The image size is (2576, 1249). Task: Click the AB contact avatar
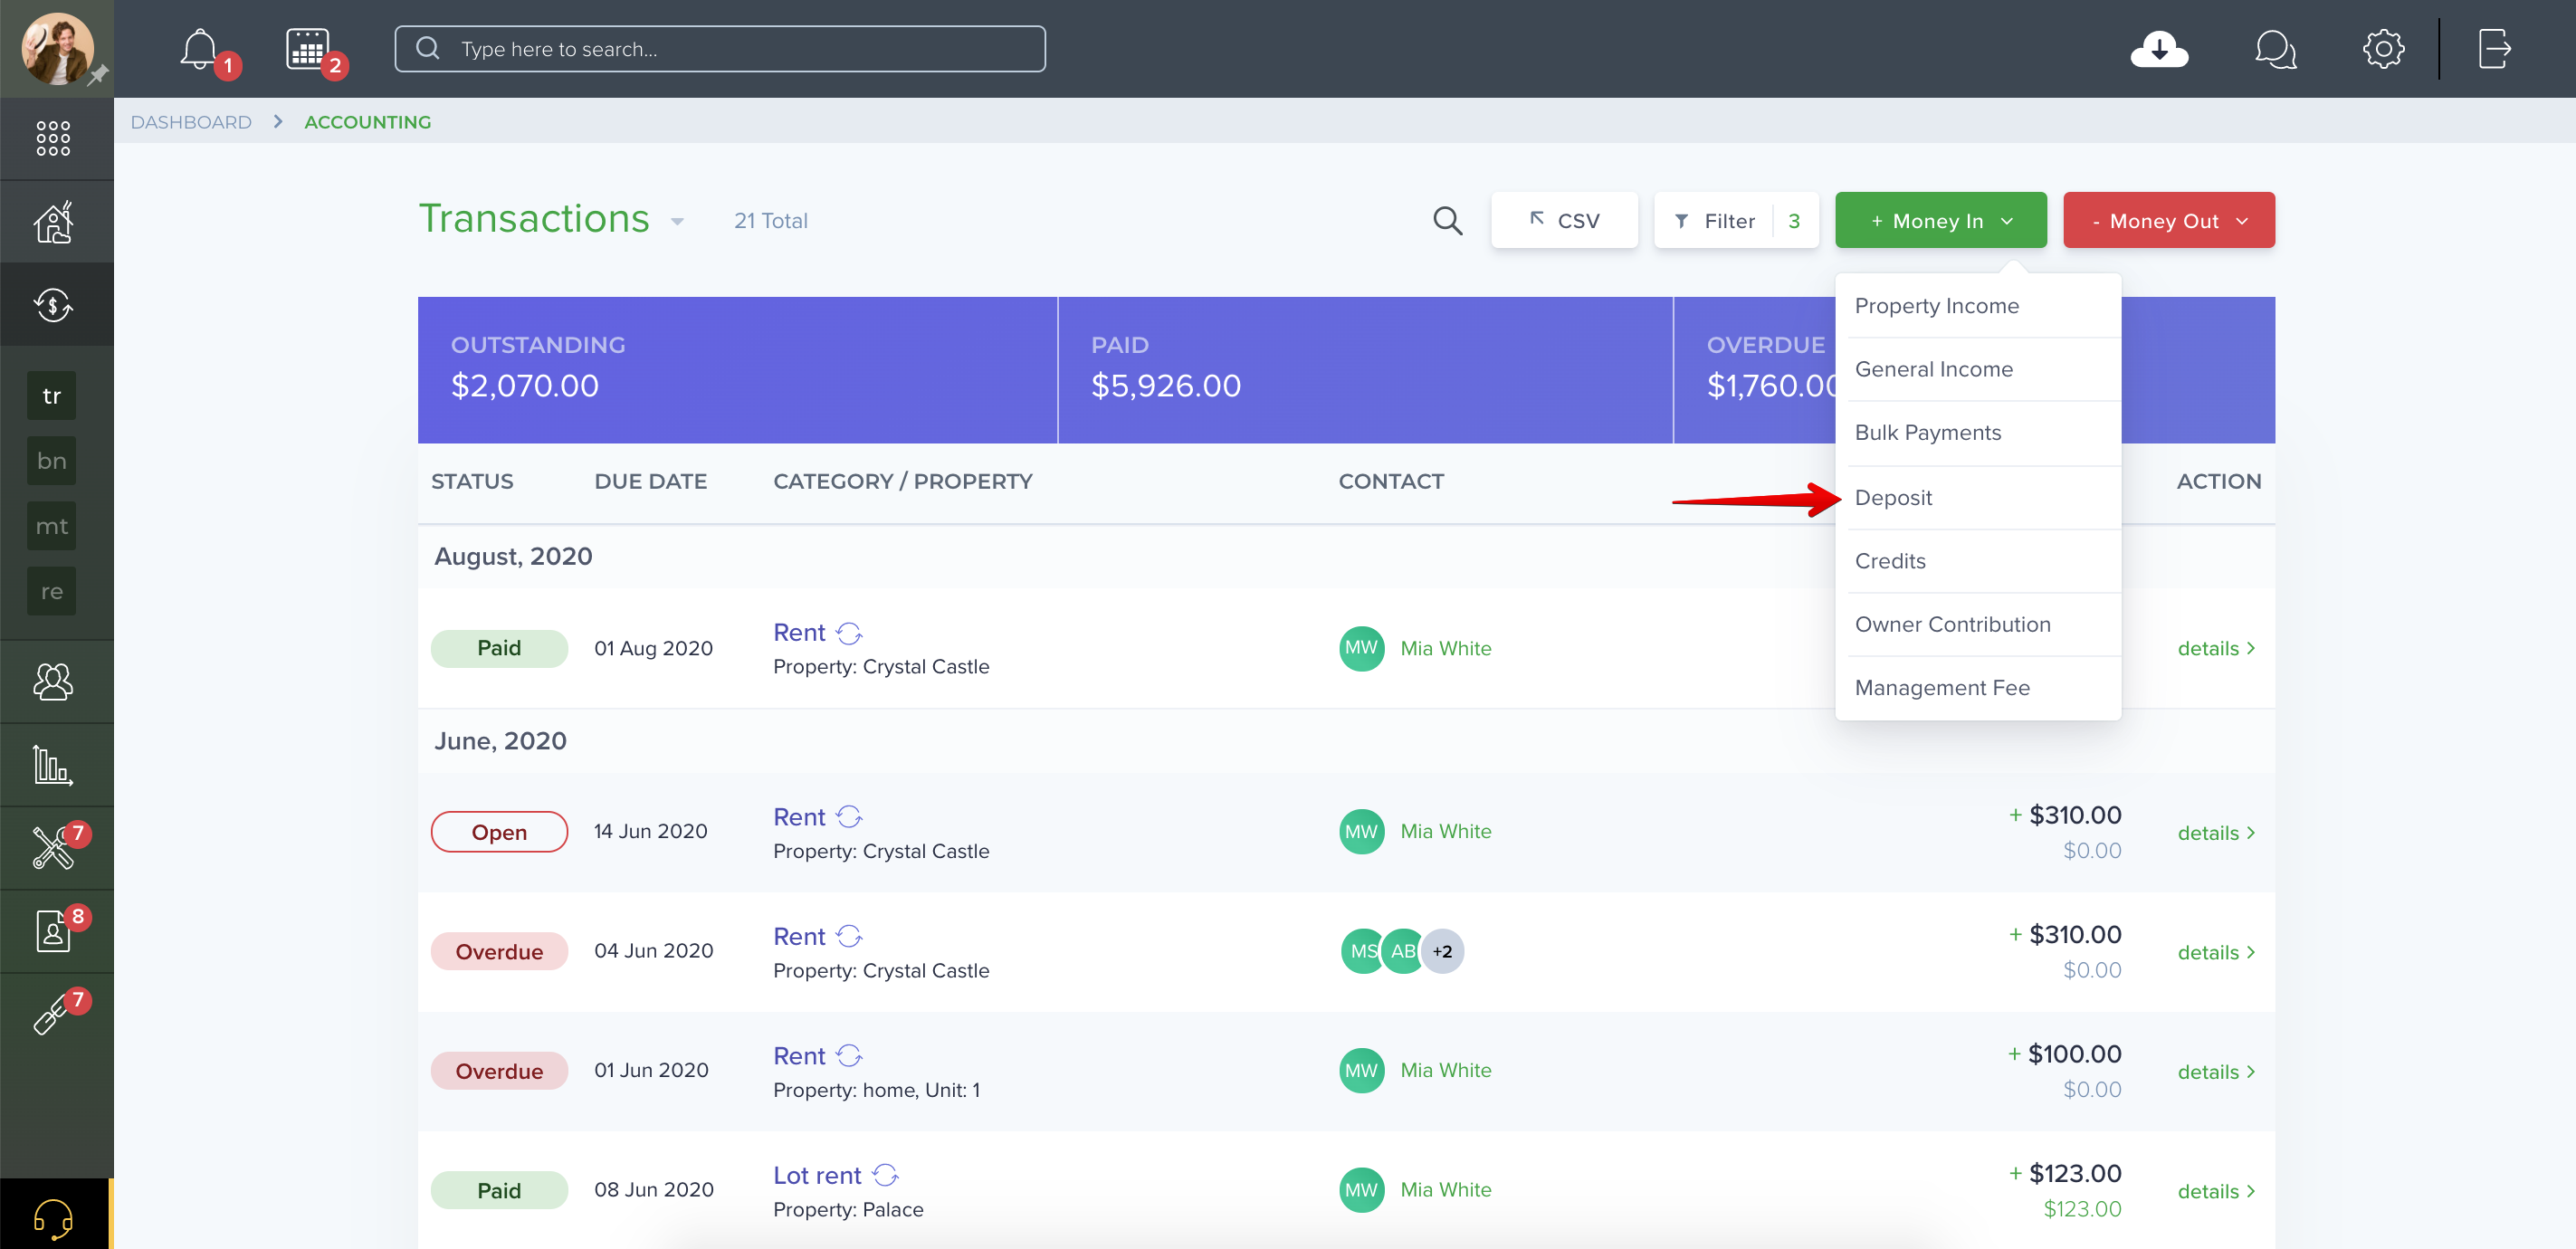click(1403, 951)
